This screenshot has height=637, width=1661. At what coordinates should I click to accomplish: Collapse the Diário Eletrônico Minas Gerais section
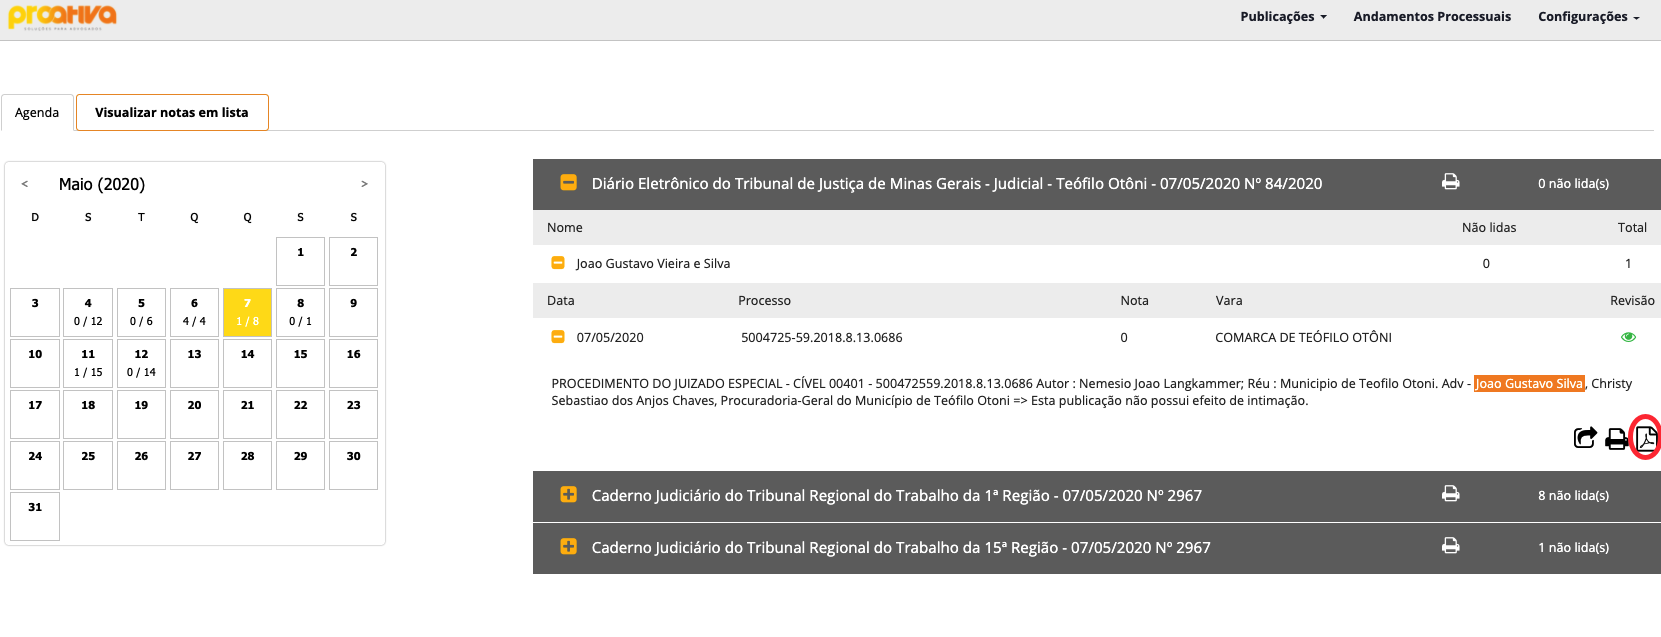tap(568, 182)
